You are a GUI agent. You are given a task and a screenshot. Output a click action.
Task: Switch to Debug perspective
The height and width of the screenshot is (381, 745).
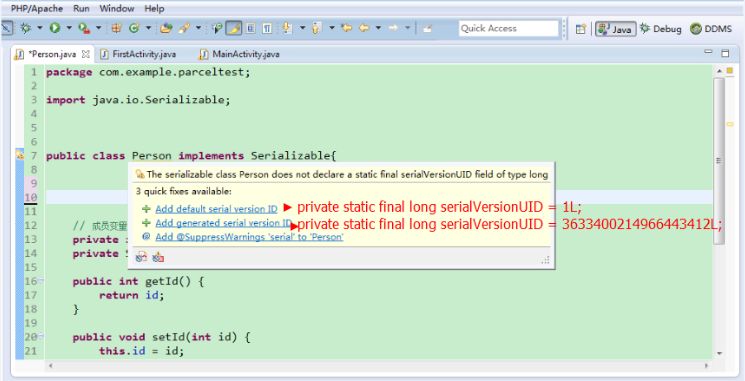point(660,29)
